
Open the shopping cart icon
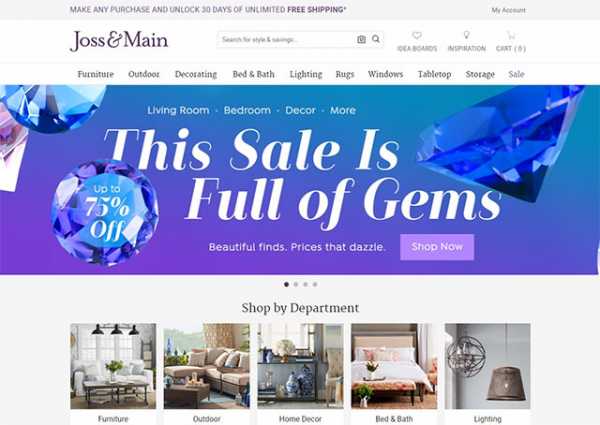[x=510, y=35]
